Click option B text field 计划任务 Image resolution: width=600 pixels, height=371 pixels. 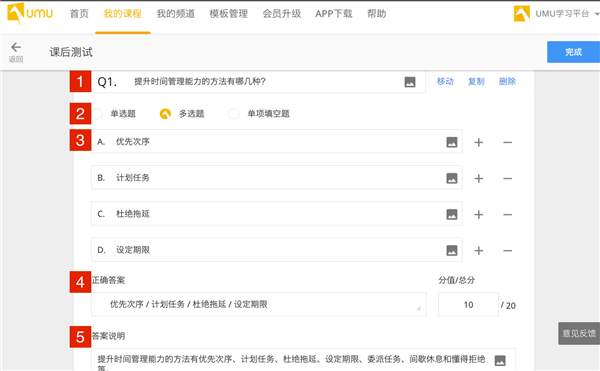[x=277, y=177]
